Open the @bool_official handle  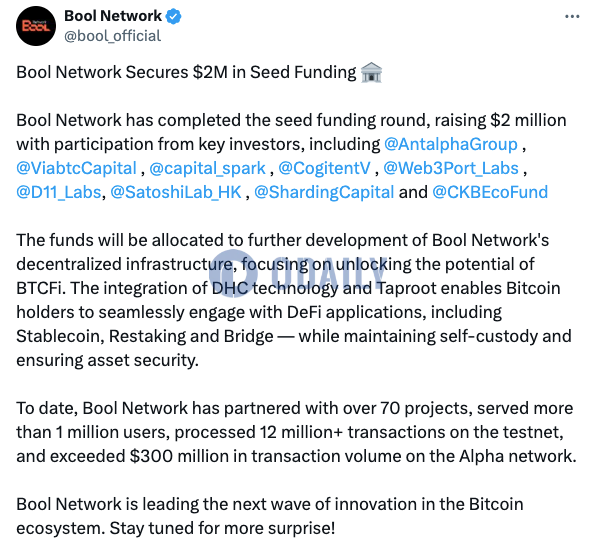point(113,36)
